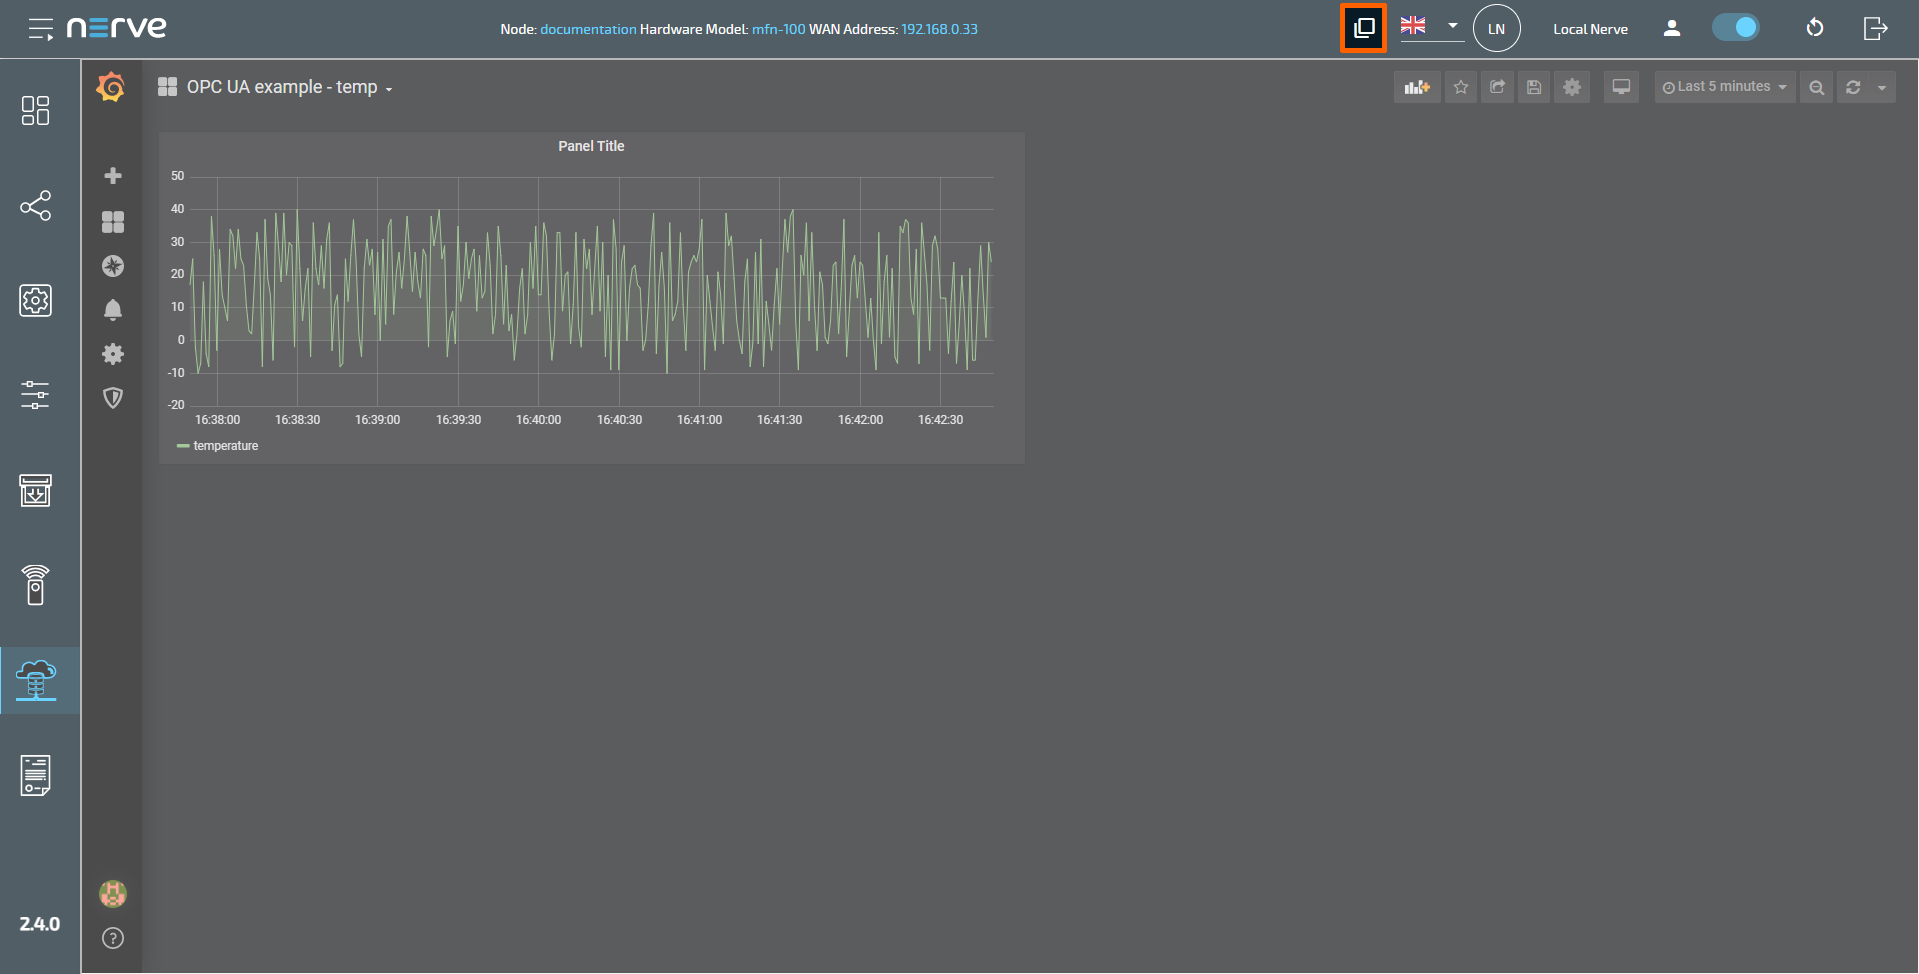
Task: Save the dashboard with disk icon
Action: [1533, 87]
